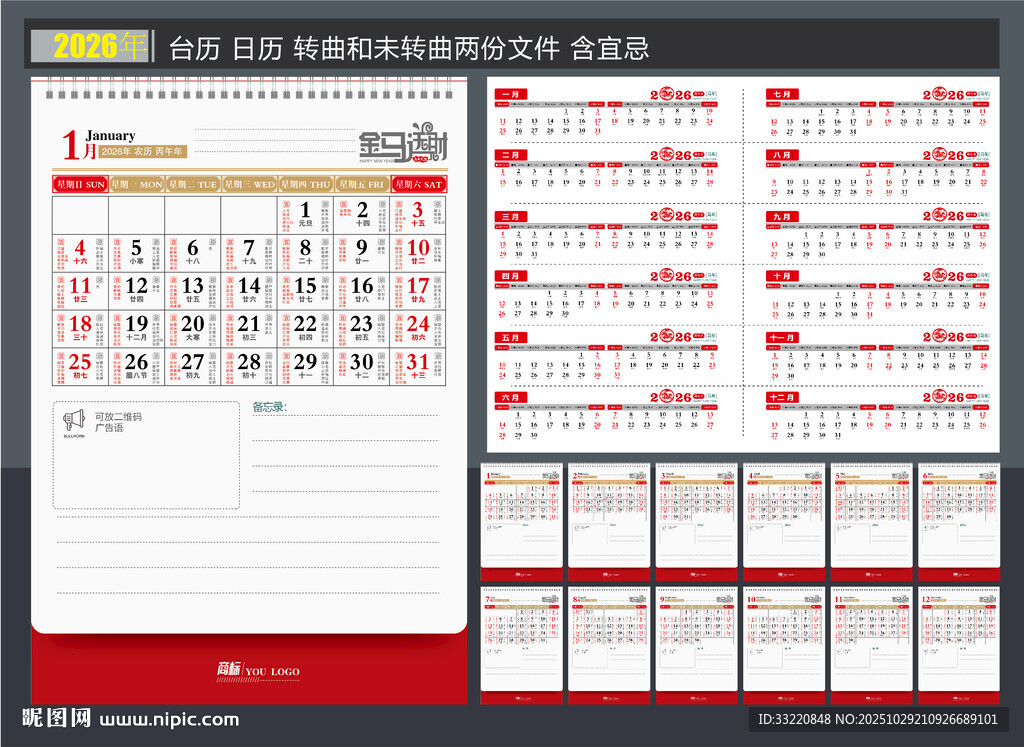Click the bullhorn megaphone icon

(74, 420)
